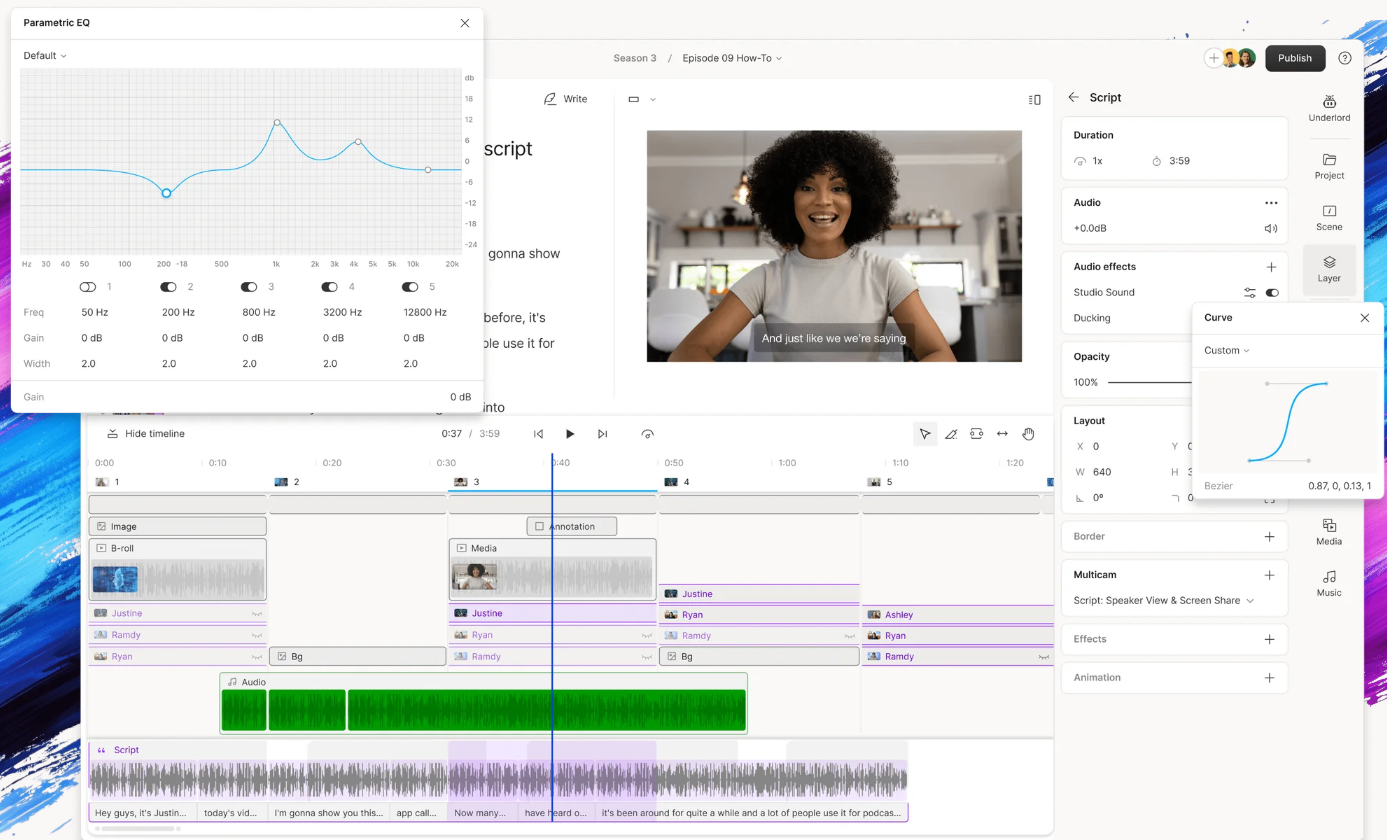Viewport: 1387px width, 840px height.
Task: Click the 12800 Hz frequency value
Action: (424, 312)
